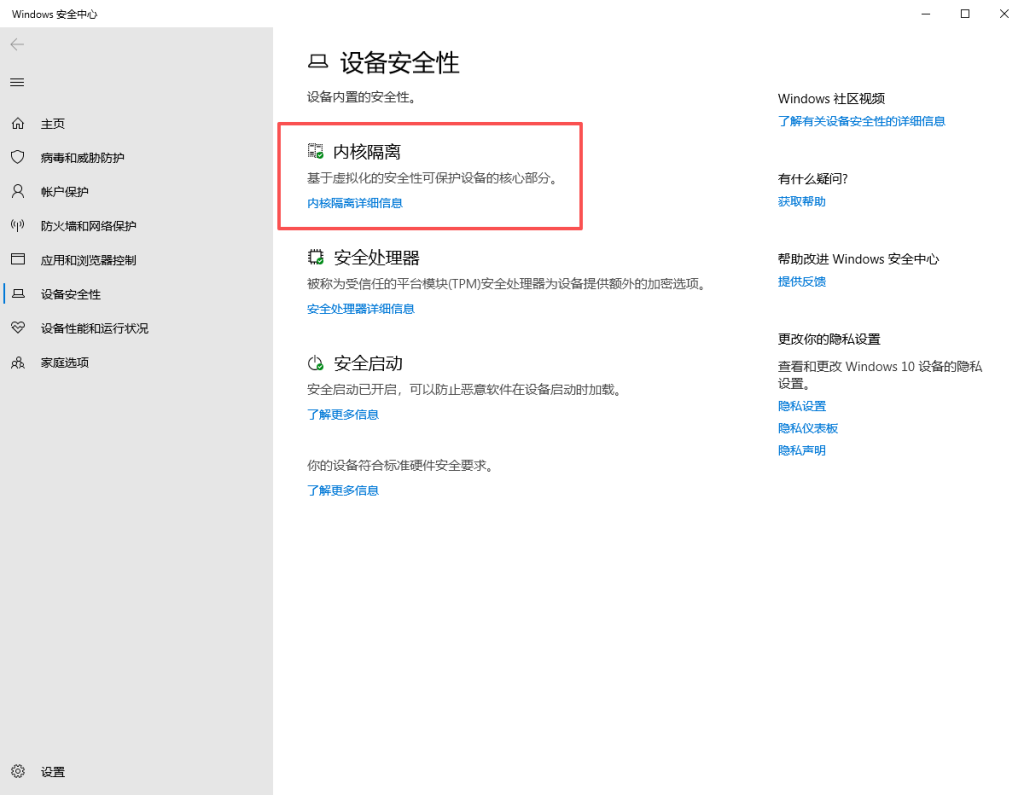Click 了解更多信息 under 安全启动
The width and height of the screenshot is (1024, 795).
click(x=342, y=415)
